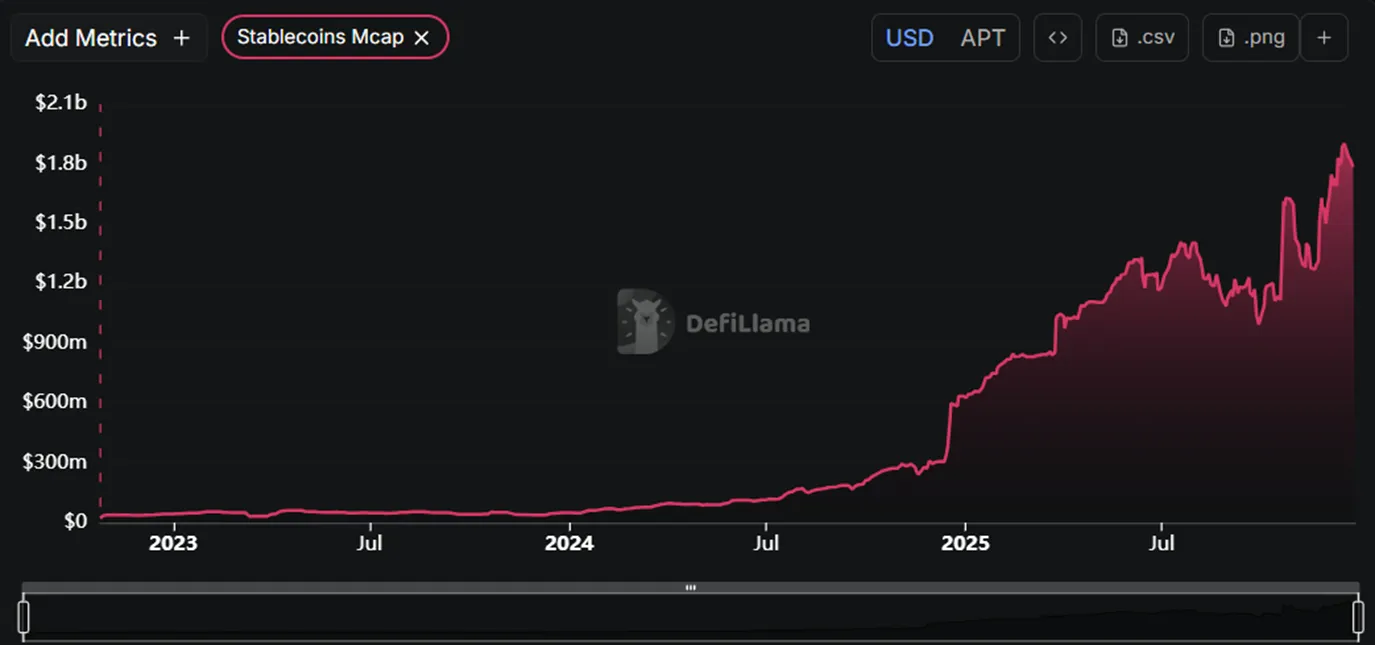The height and width of the screenshot is (645, 1375).
Task: Click the DefiLlama llama logo watermark
Action: coord(645,322)
